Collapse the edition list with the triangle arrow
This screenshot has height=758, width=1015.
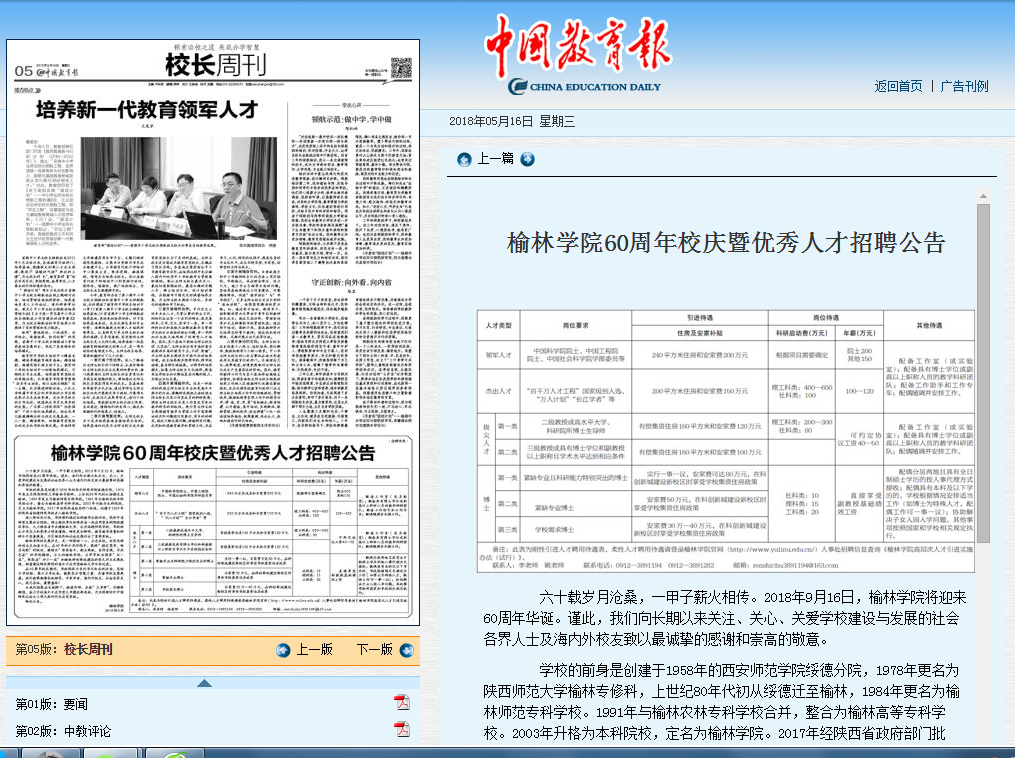point(205,683)
